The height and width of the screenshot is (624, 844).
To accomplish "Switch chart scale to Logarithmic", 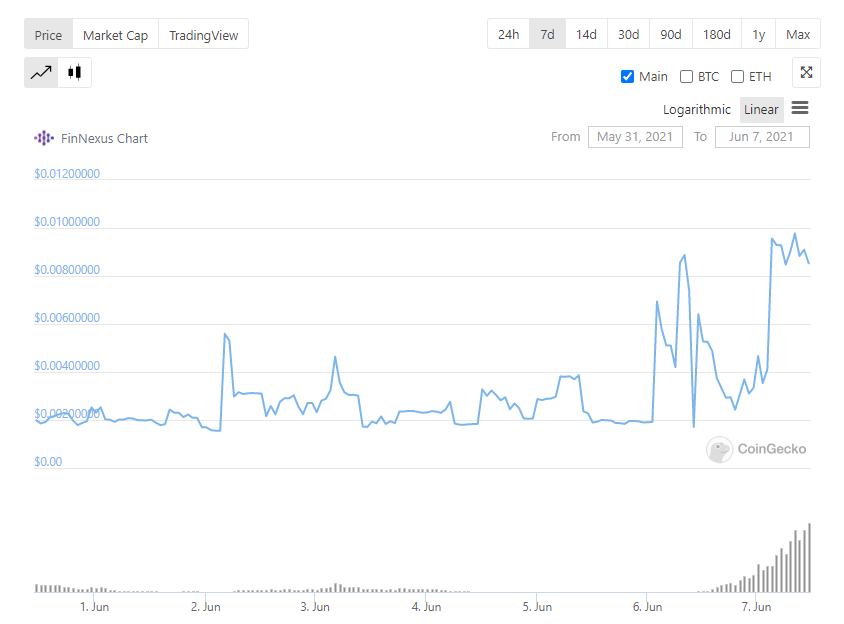I will [x=697, y=109].
